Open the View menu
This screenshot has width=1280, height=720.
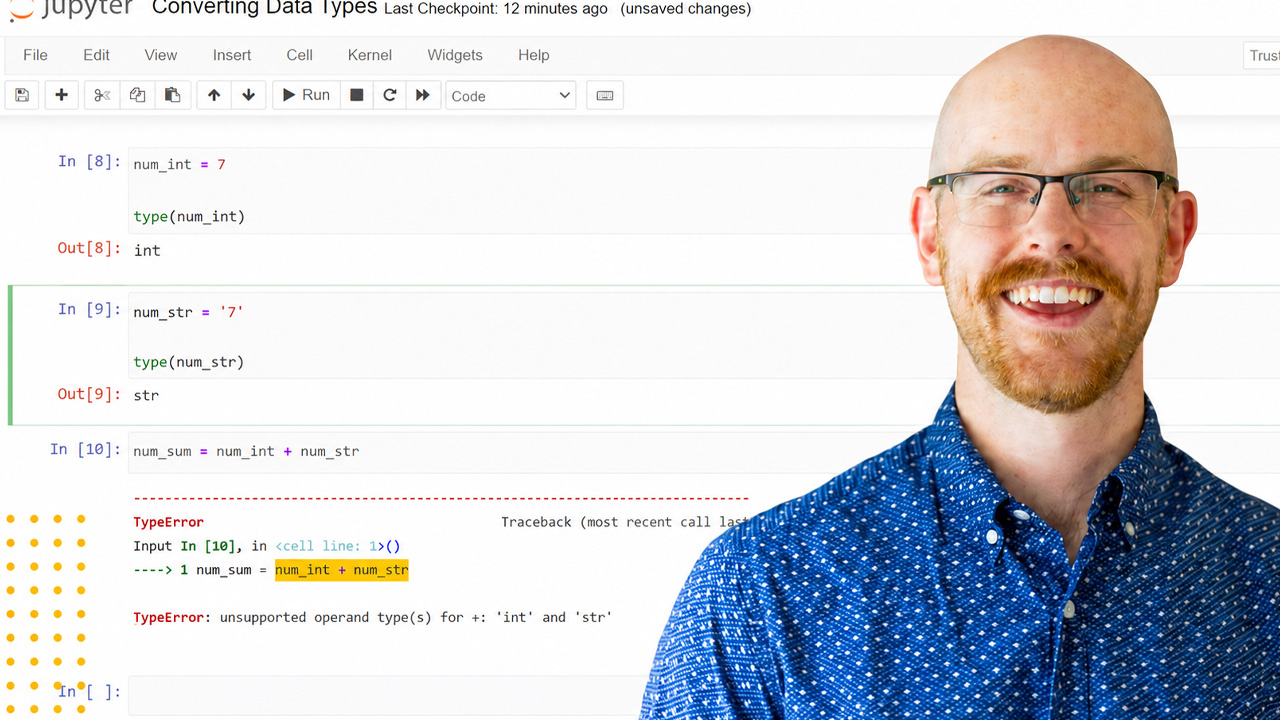point(161,55)
